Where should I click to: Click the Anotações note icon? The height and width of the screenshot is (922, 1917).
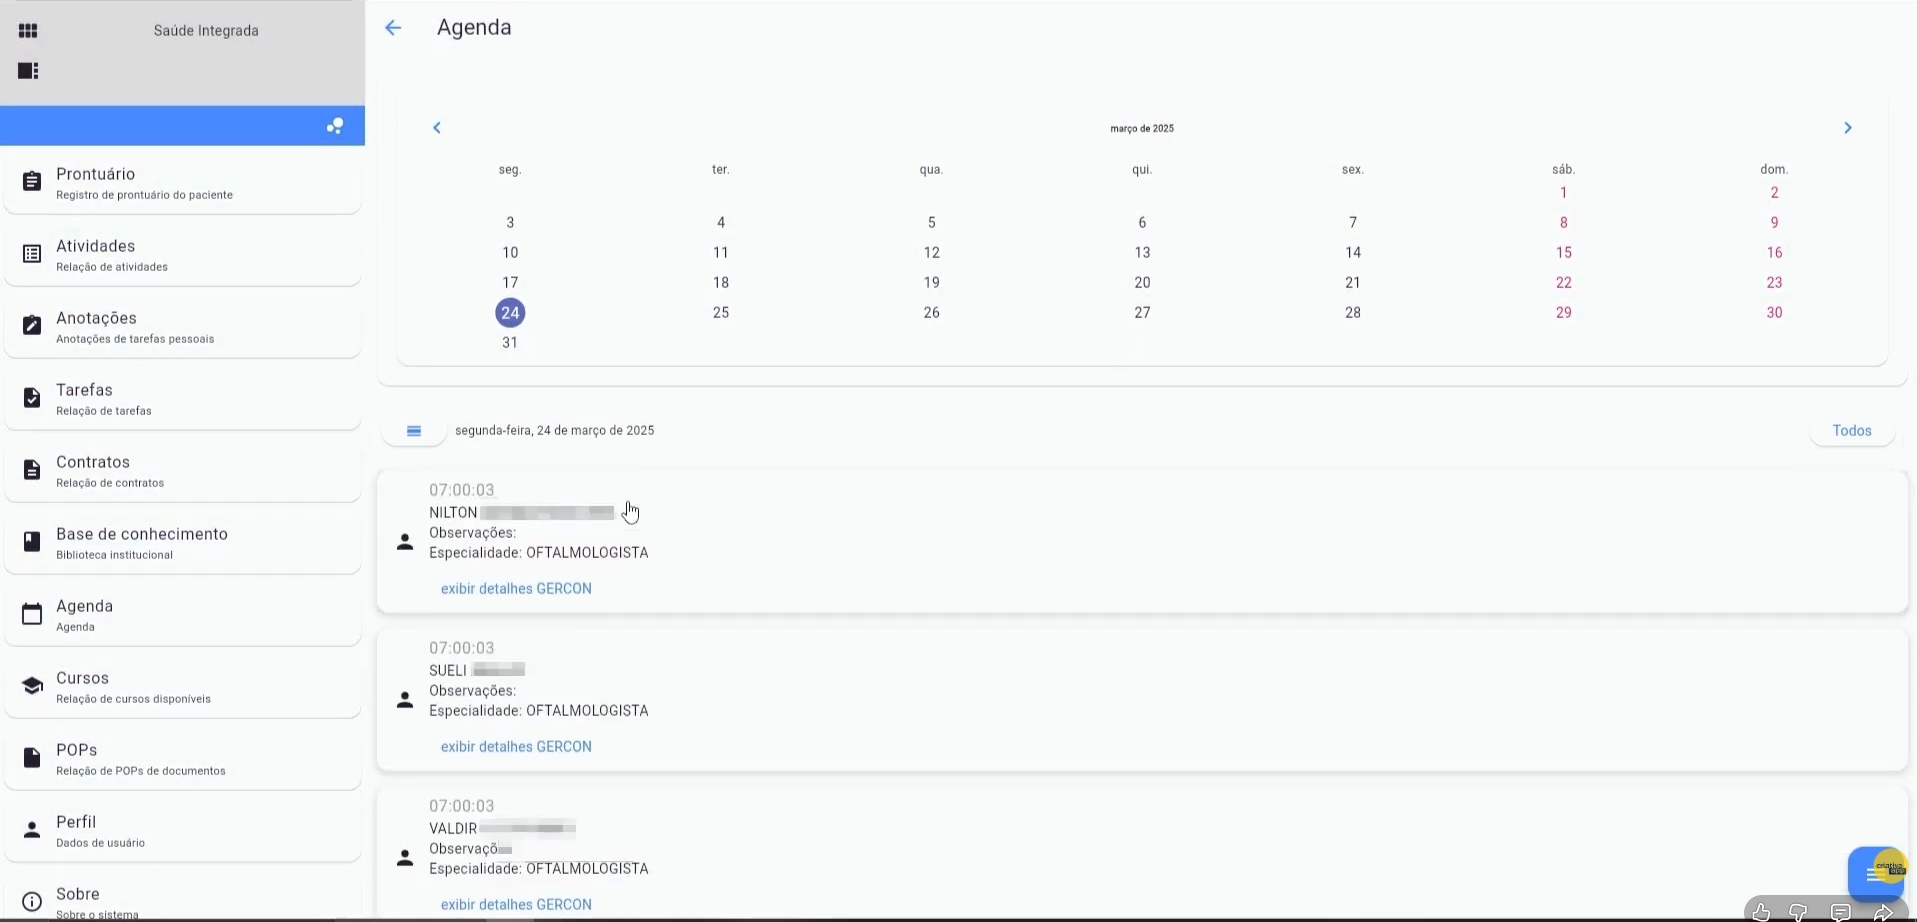(x=32, y=326)
